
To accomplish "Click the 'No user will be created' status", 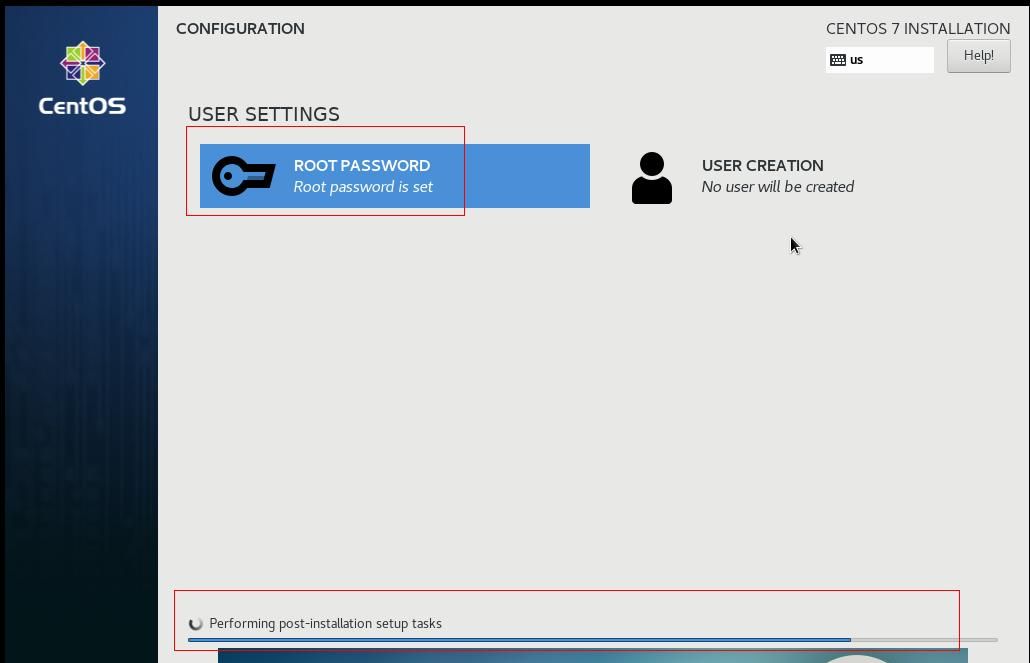I will (777, 187).
